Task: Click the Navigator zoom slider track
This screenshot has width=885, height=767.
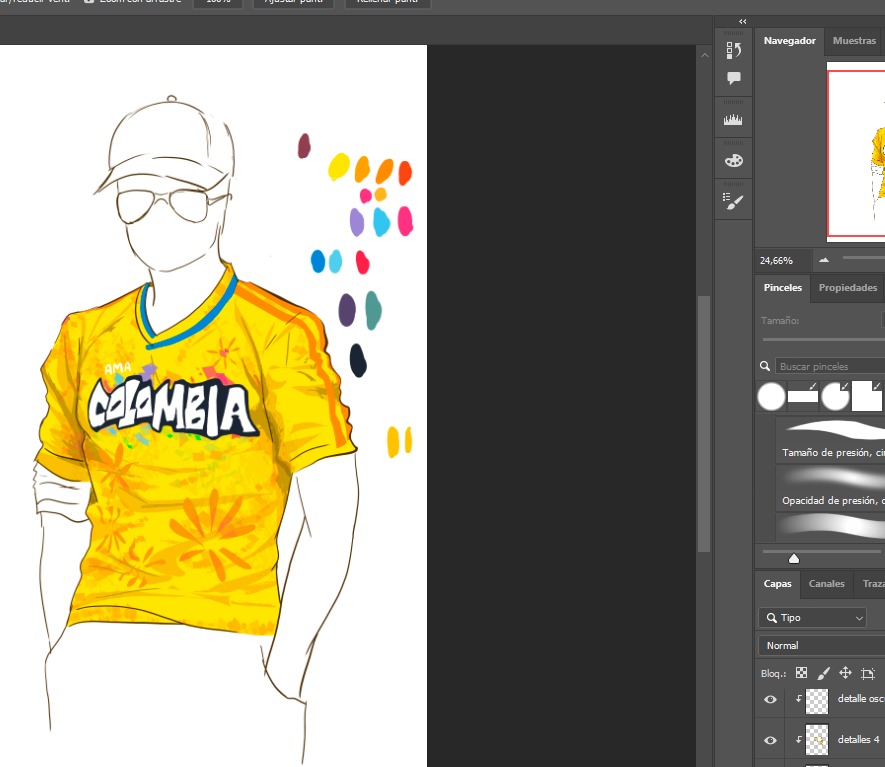Action: click(x=864, y=257)
